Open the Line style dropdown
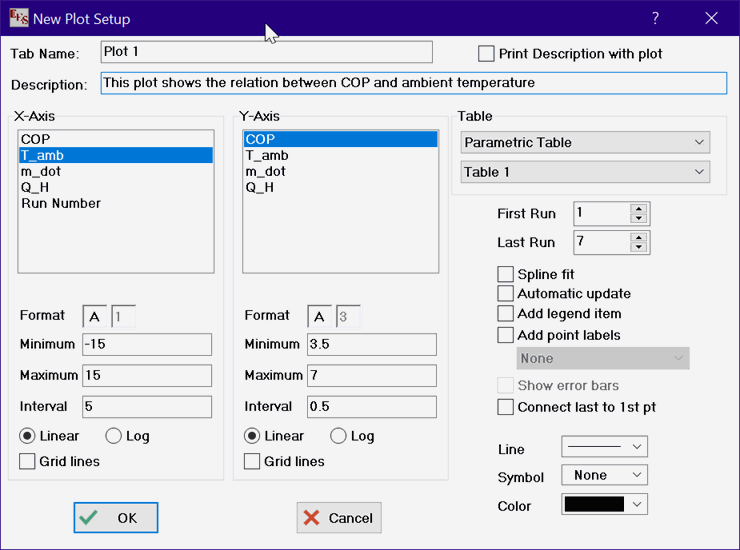The image size is (740, 550). pyautogui.click(x=604, y=446)
